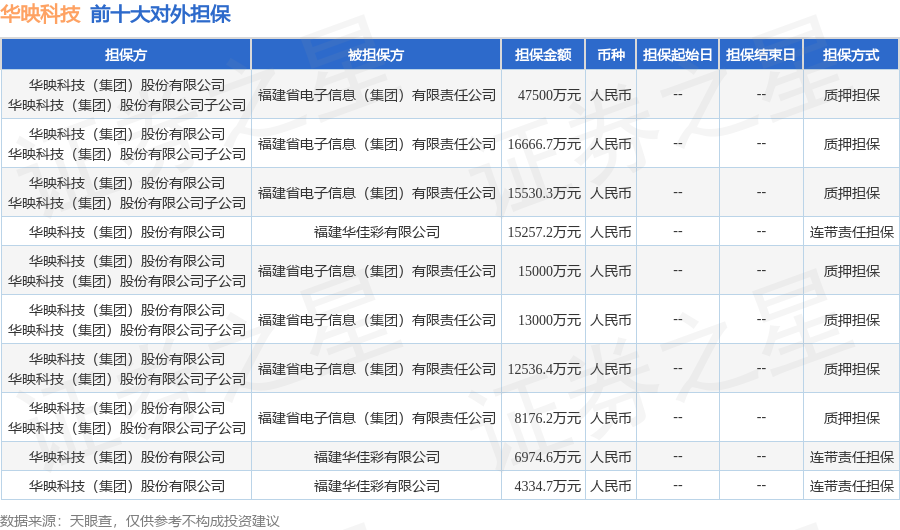Click the 担保方式 column header

[x=851, y=55]
